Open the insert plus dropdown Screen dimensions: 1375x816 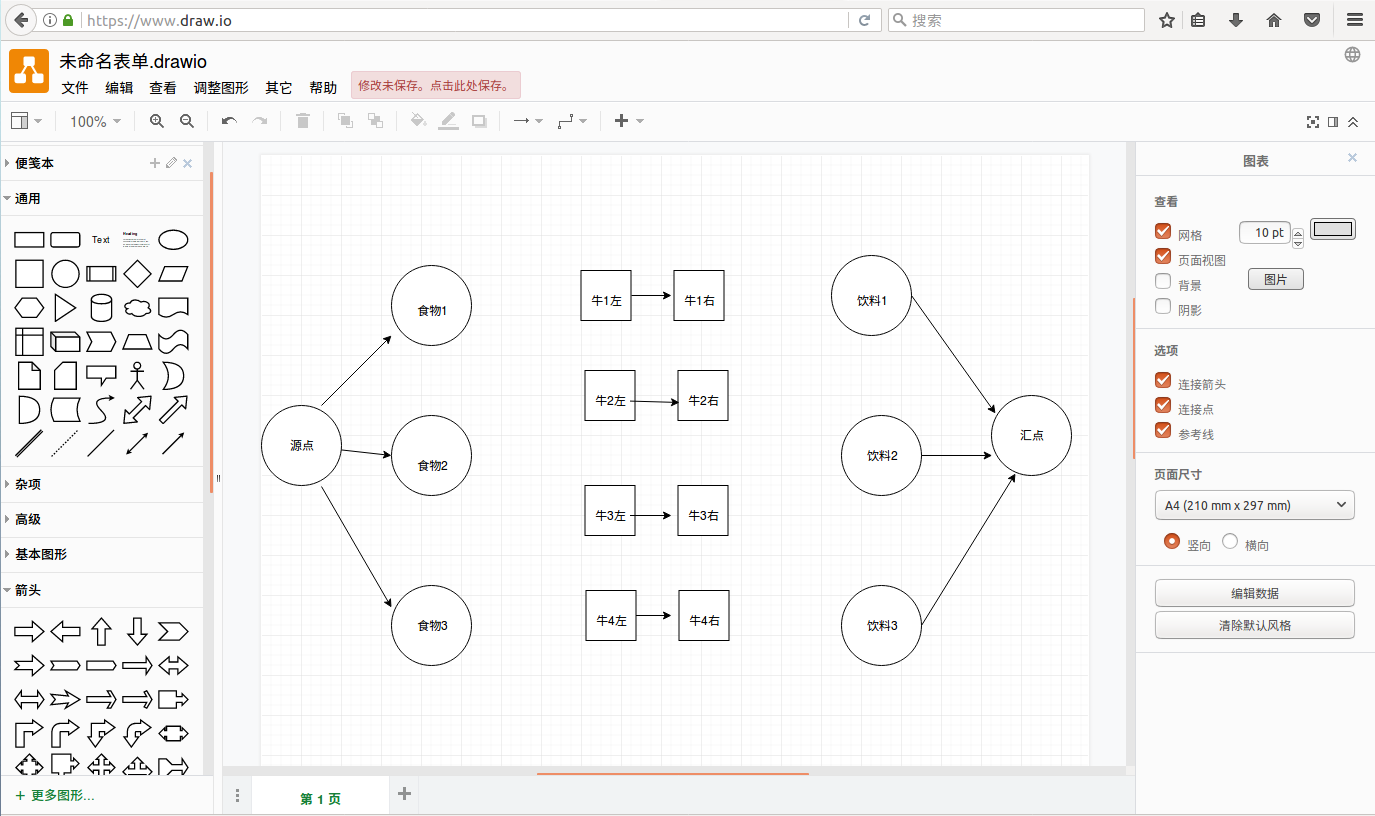629,121
